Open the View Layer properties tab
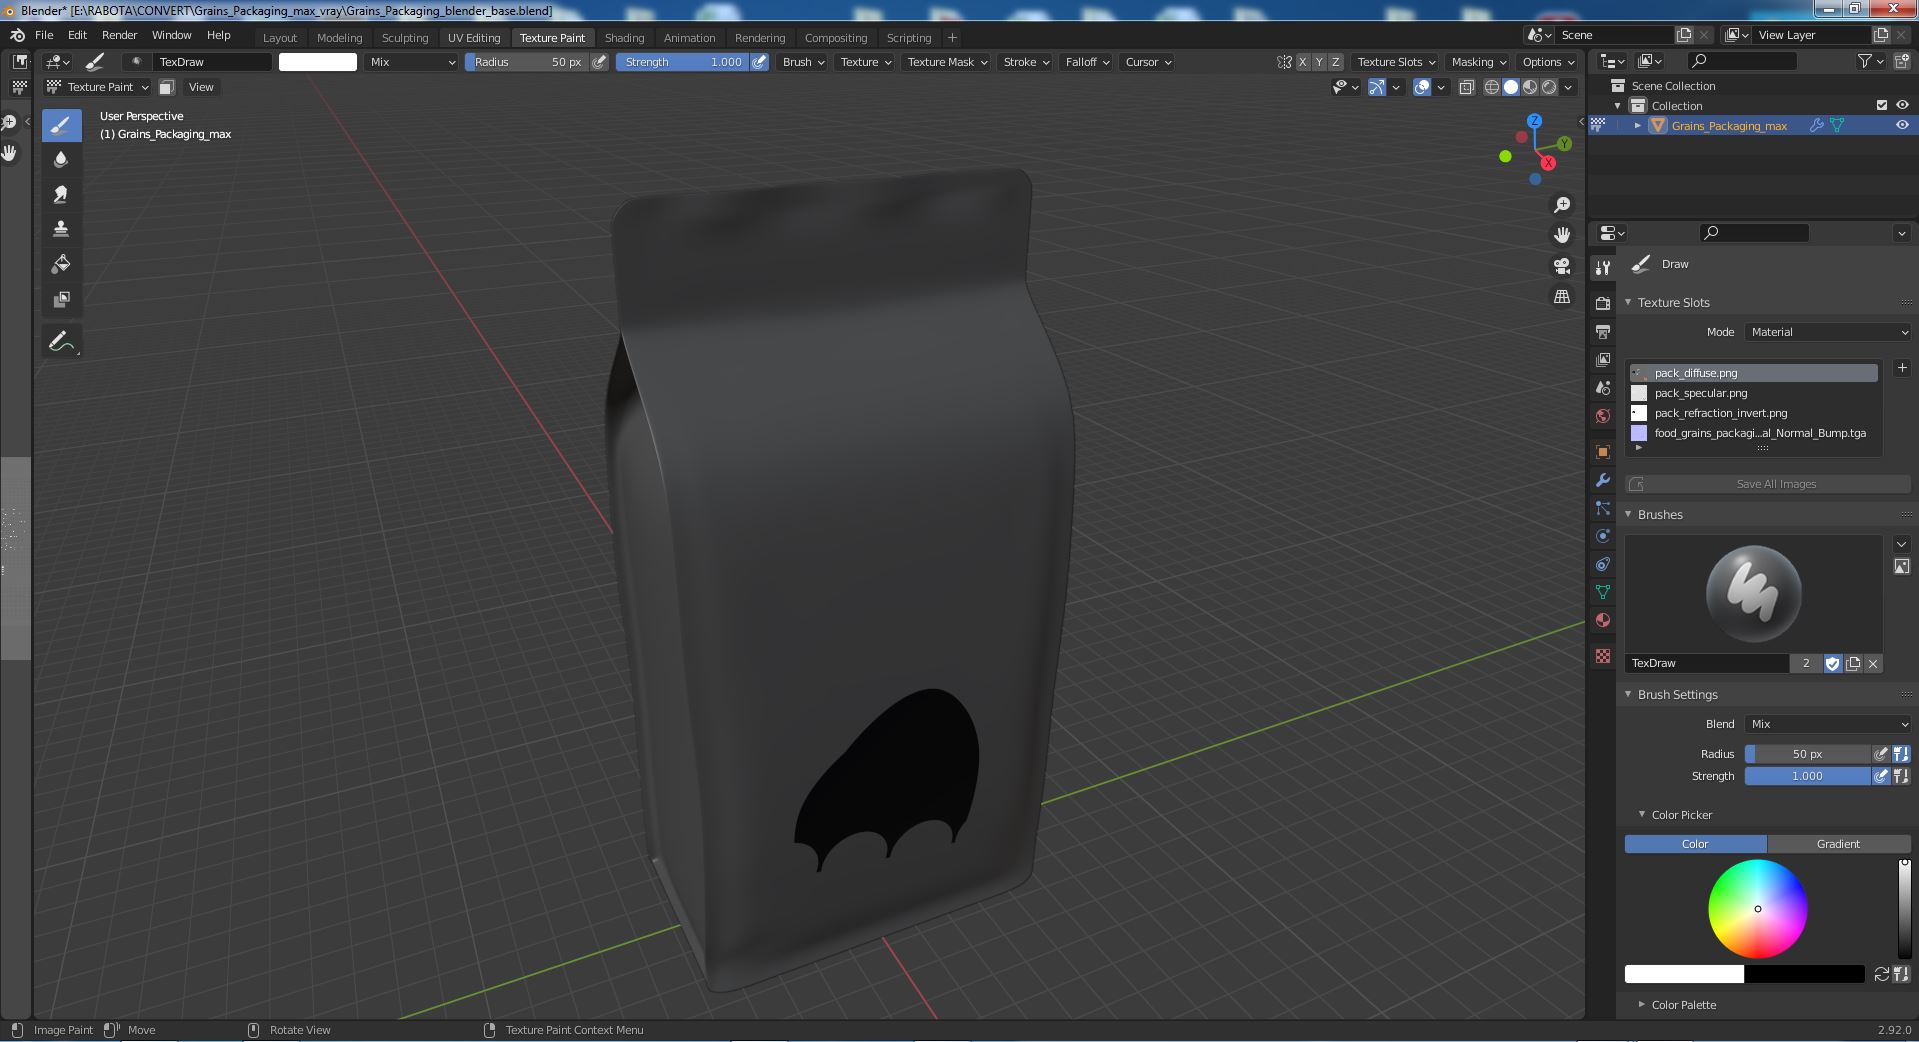This screenshot has width=1919, height=1042. [1603, 359]
